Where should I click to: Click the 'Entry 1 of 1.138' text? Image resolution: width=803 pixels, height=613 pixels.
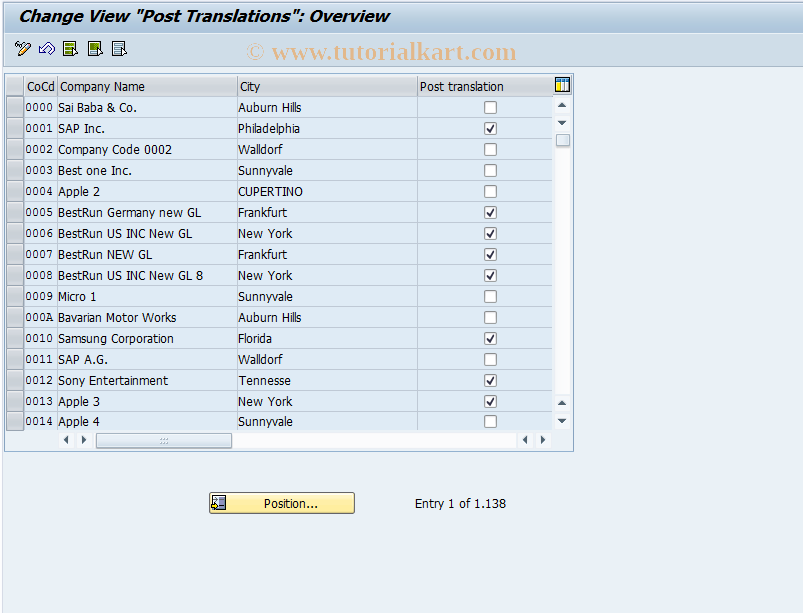coord(460,503)
